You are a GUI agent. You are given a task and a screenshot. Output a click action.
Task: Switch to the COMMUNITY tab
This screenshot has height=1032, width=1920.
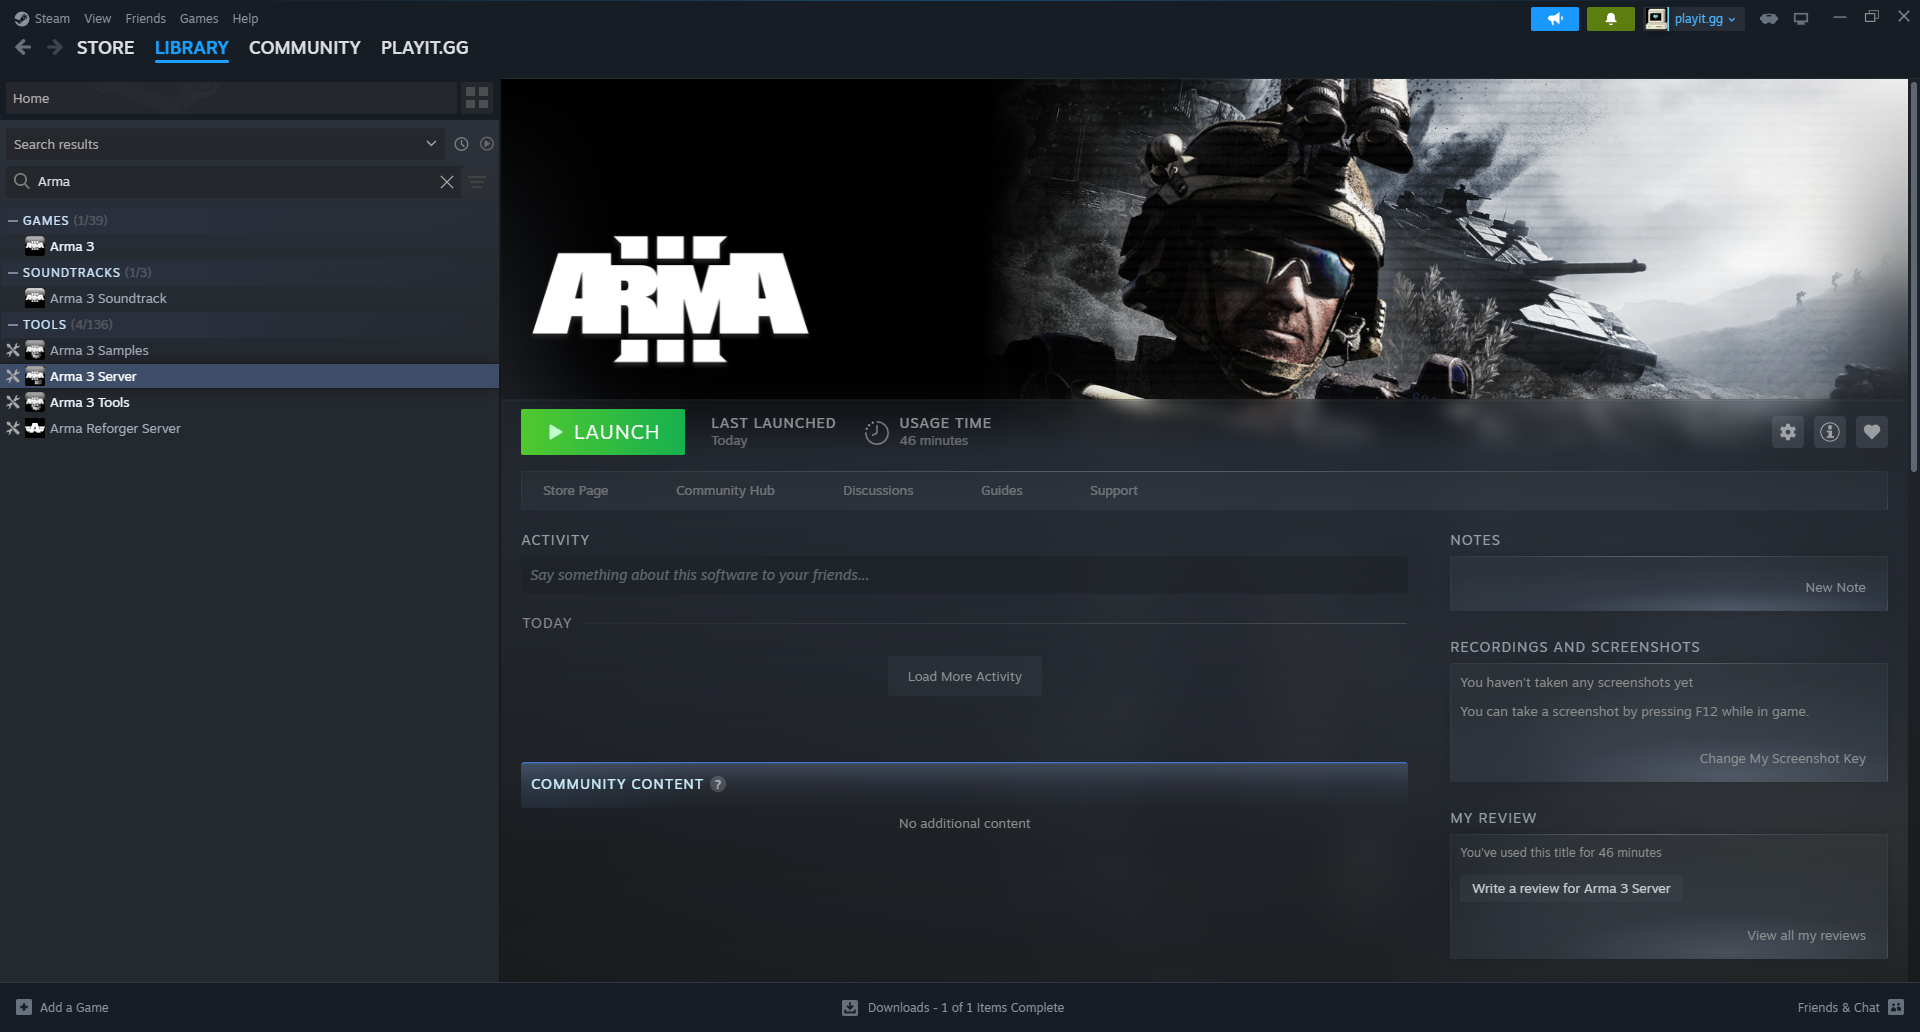[x=305, y=48]
